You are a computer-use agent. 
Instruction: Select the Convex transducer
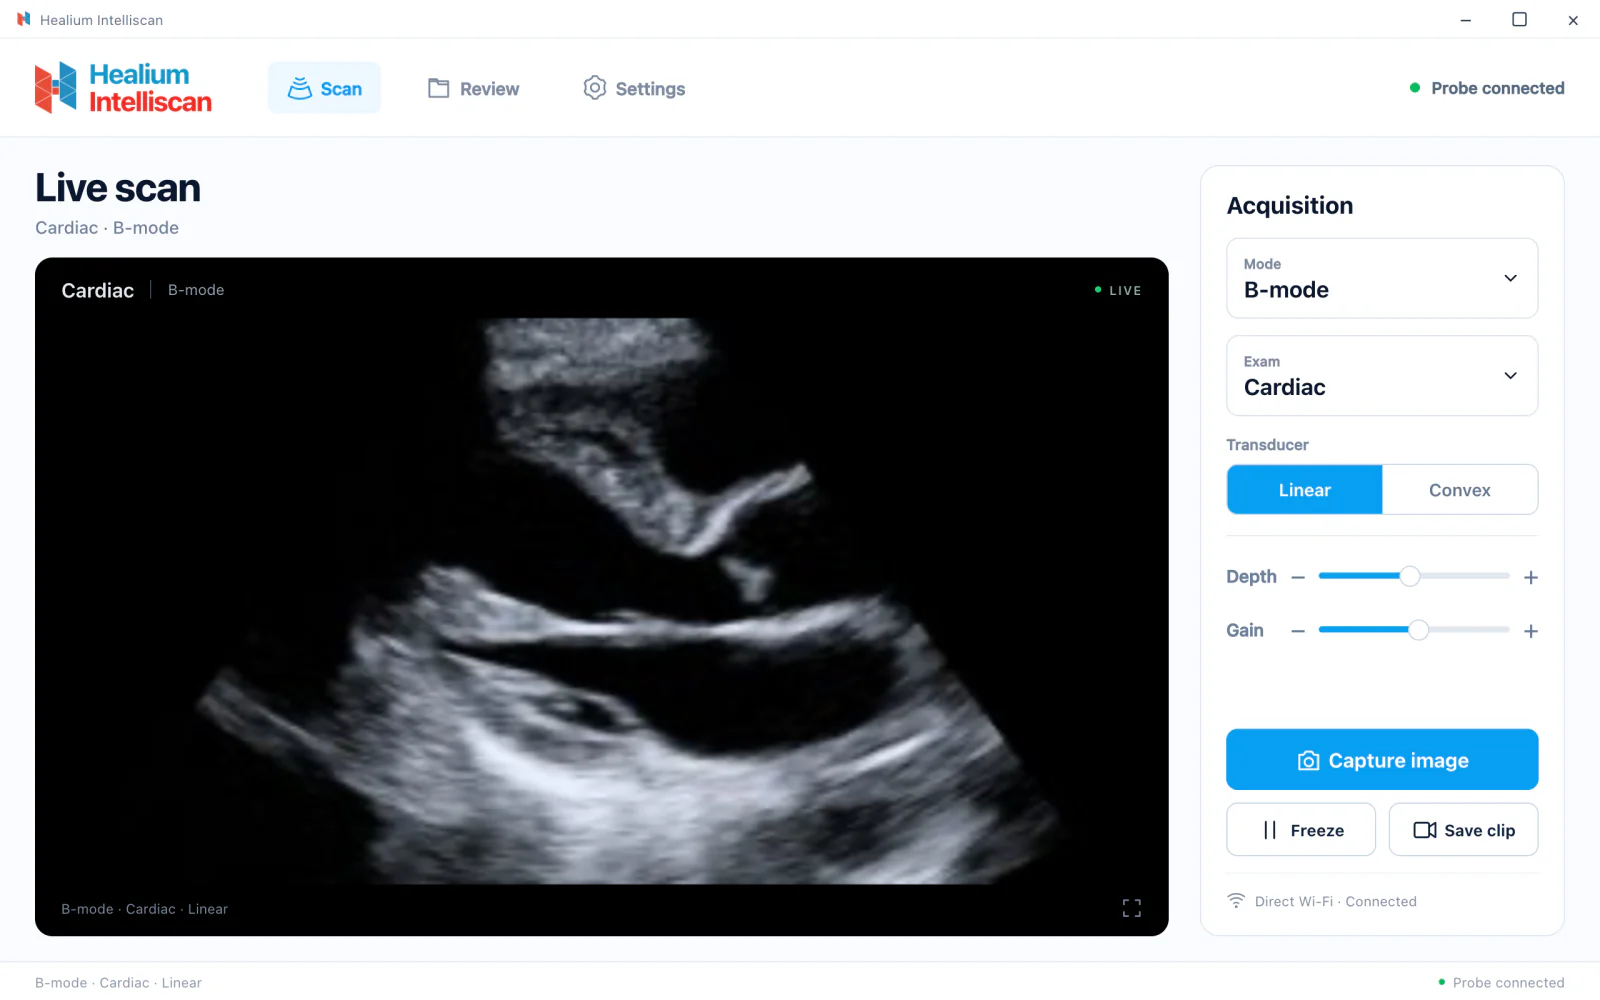pyautogui.click(x=1460, y=490)
